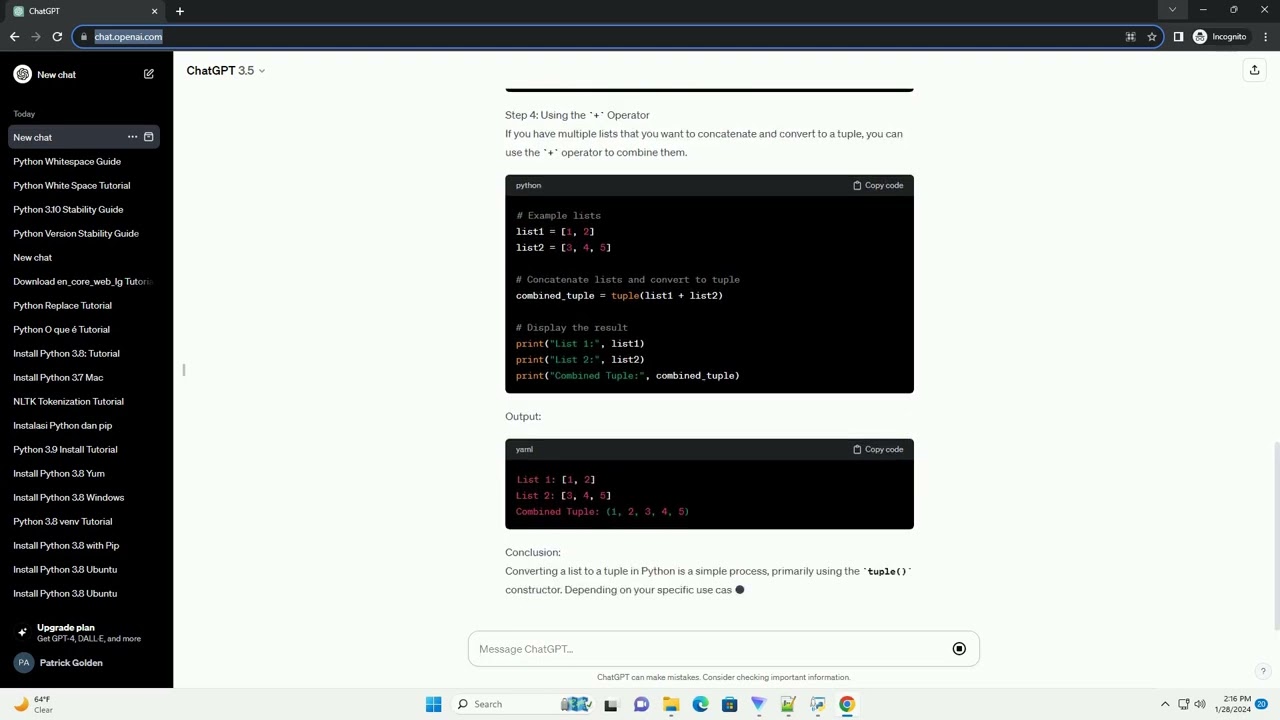Select the ChatGPT browser tab
Viewport: 1280px width, 720px height.
pyautogui.click(x=84, y=11)
